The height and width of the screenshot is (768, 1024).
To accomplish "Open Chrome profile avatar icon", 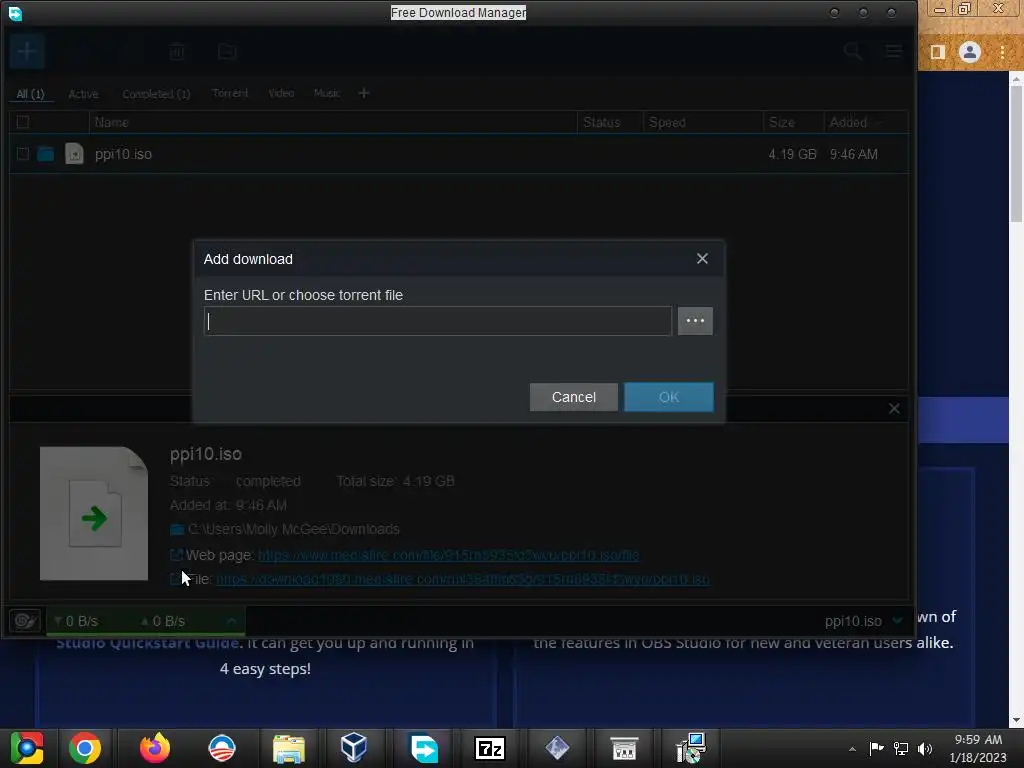I will pyautogui.click(x=970, y=52).
